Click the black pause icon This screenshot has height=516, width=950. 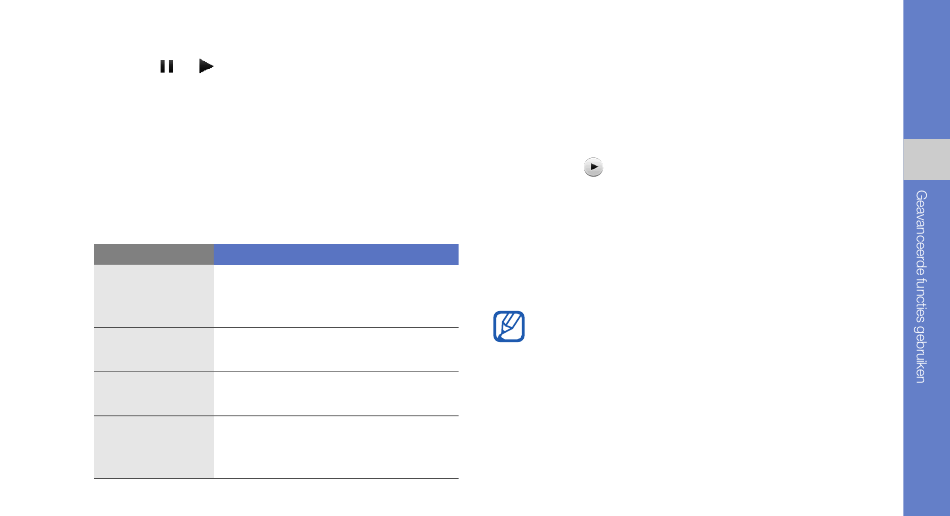[167, 67]
